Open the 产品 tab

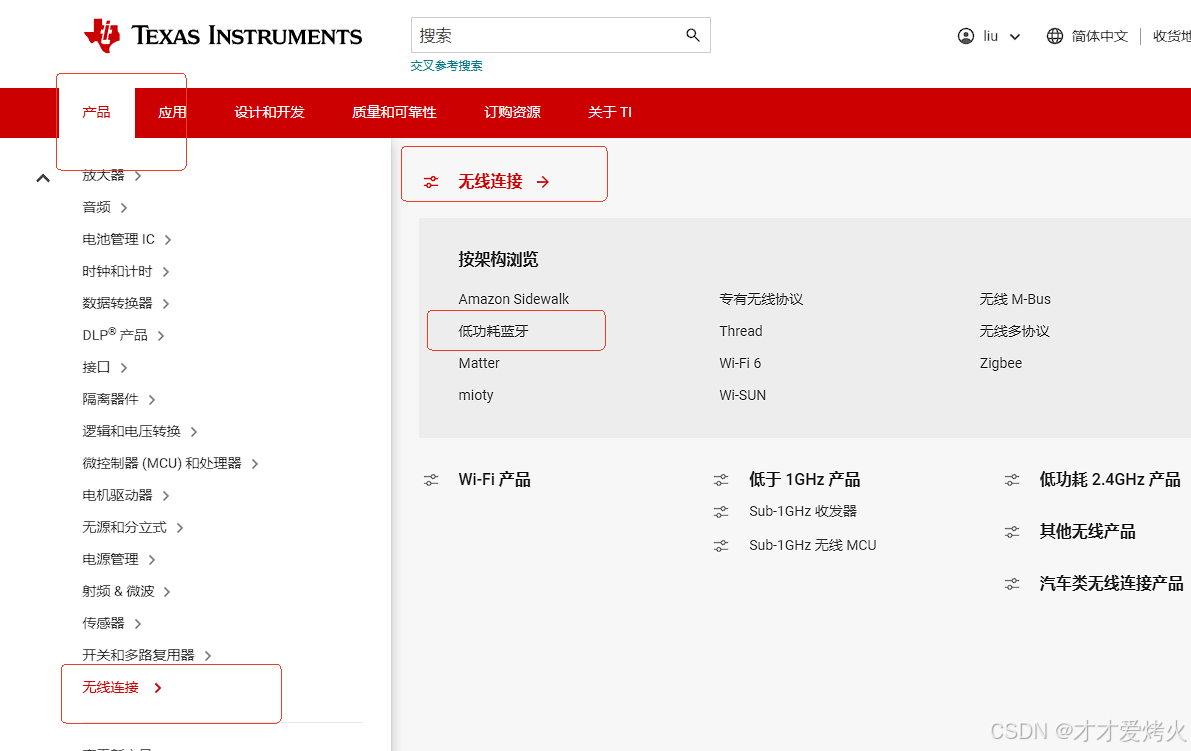[96, 112]
